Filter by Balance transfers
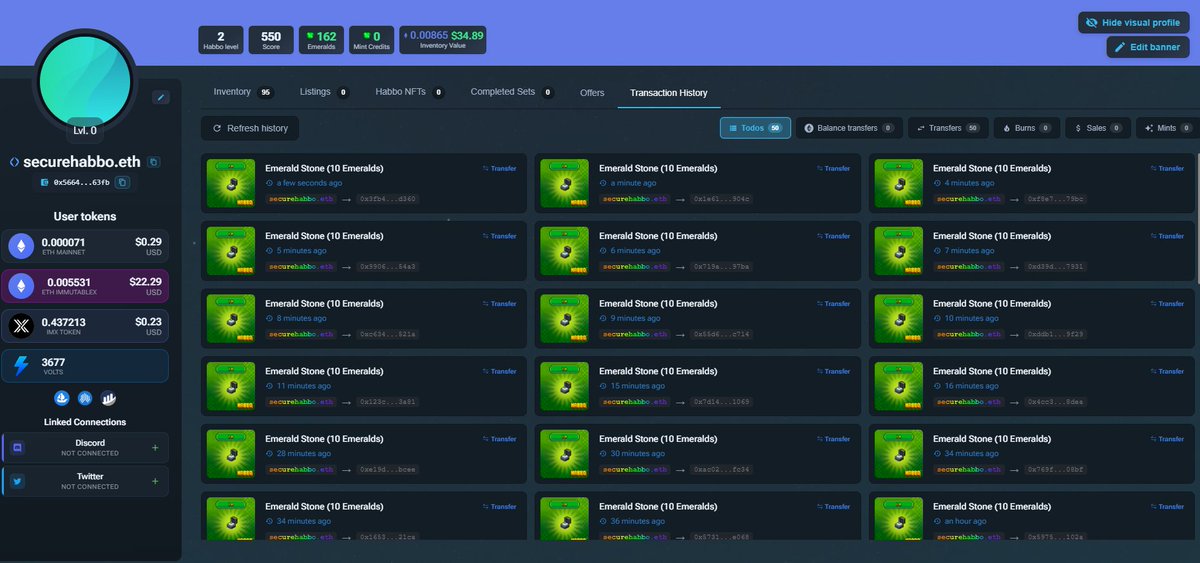Viewport: 1200px width, 563px height. pos(848,128)
